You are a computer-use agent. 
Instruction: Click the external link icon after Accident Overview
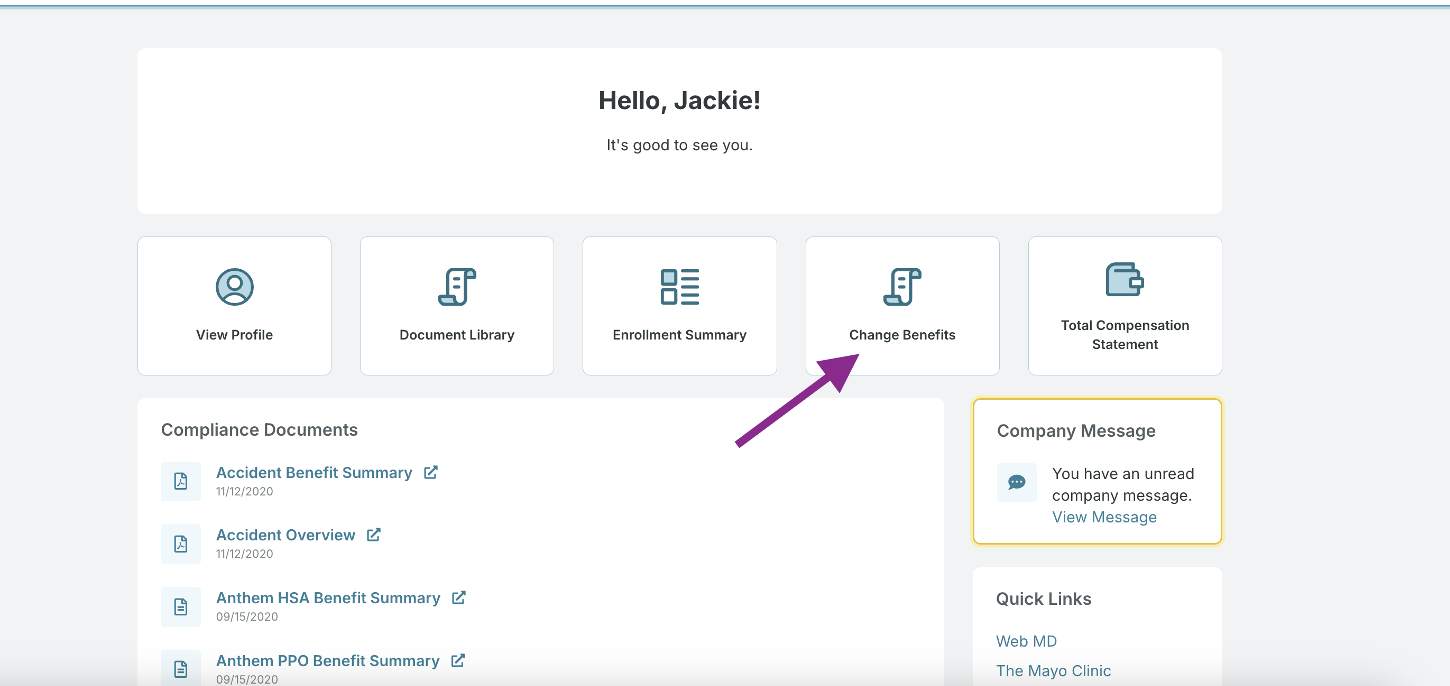pos(373,535)
